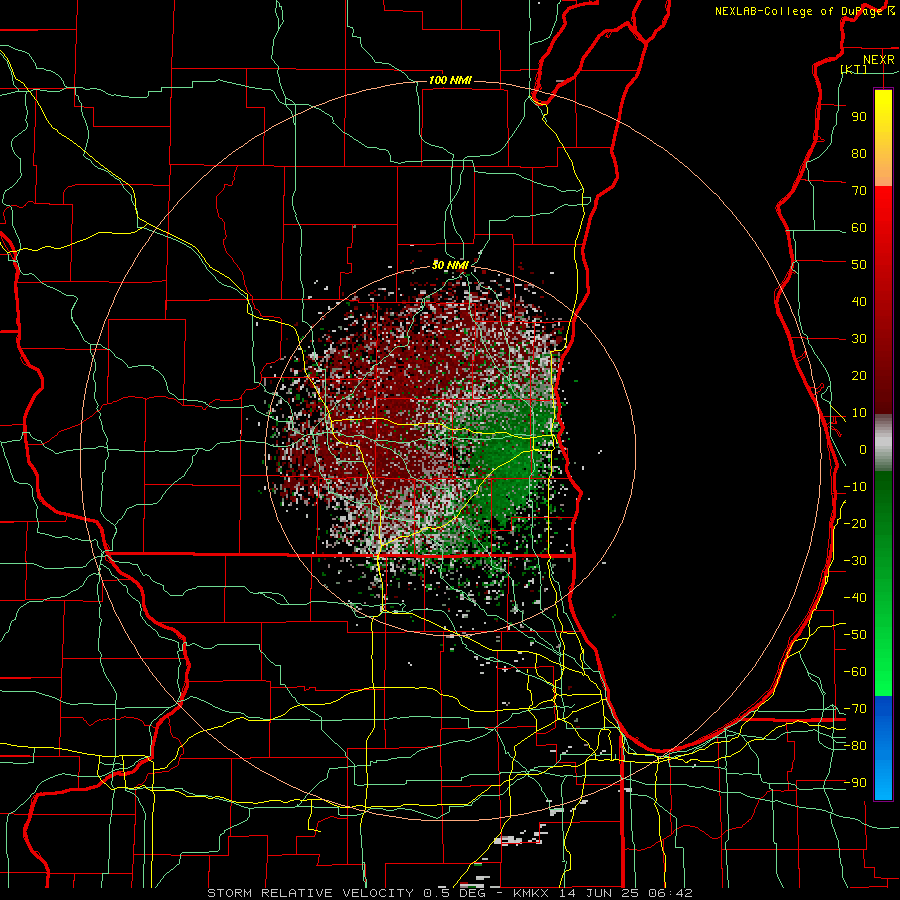Select the -20 knot scale label

(x=855, y=524)
